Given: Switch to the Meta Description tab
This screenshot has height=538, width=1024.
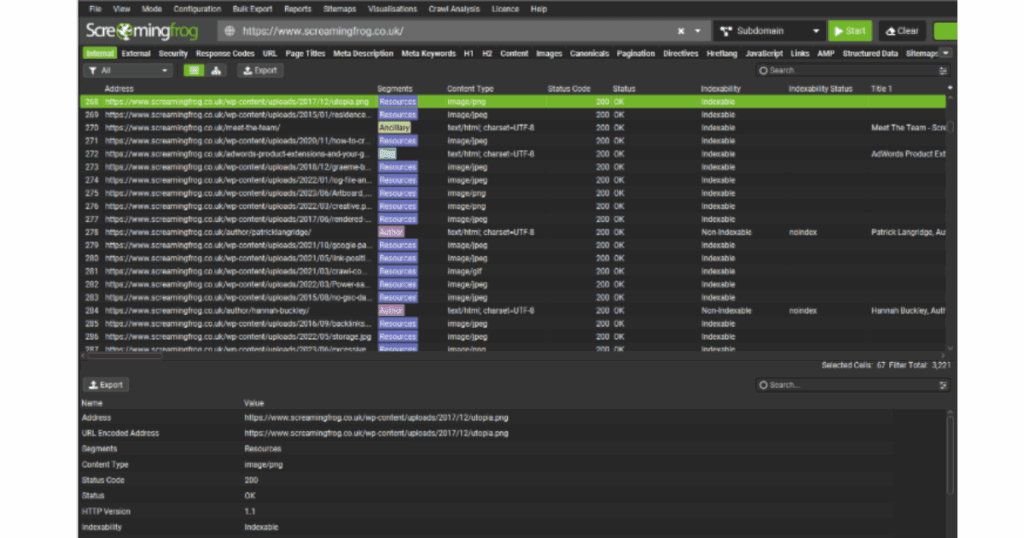Looking at the screenshot, I should 363,54.
